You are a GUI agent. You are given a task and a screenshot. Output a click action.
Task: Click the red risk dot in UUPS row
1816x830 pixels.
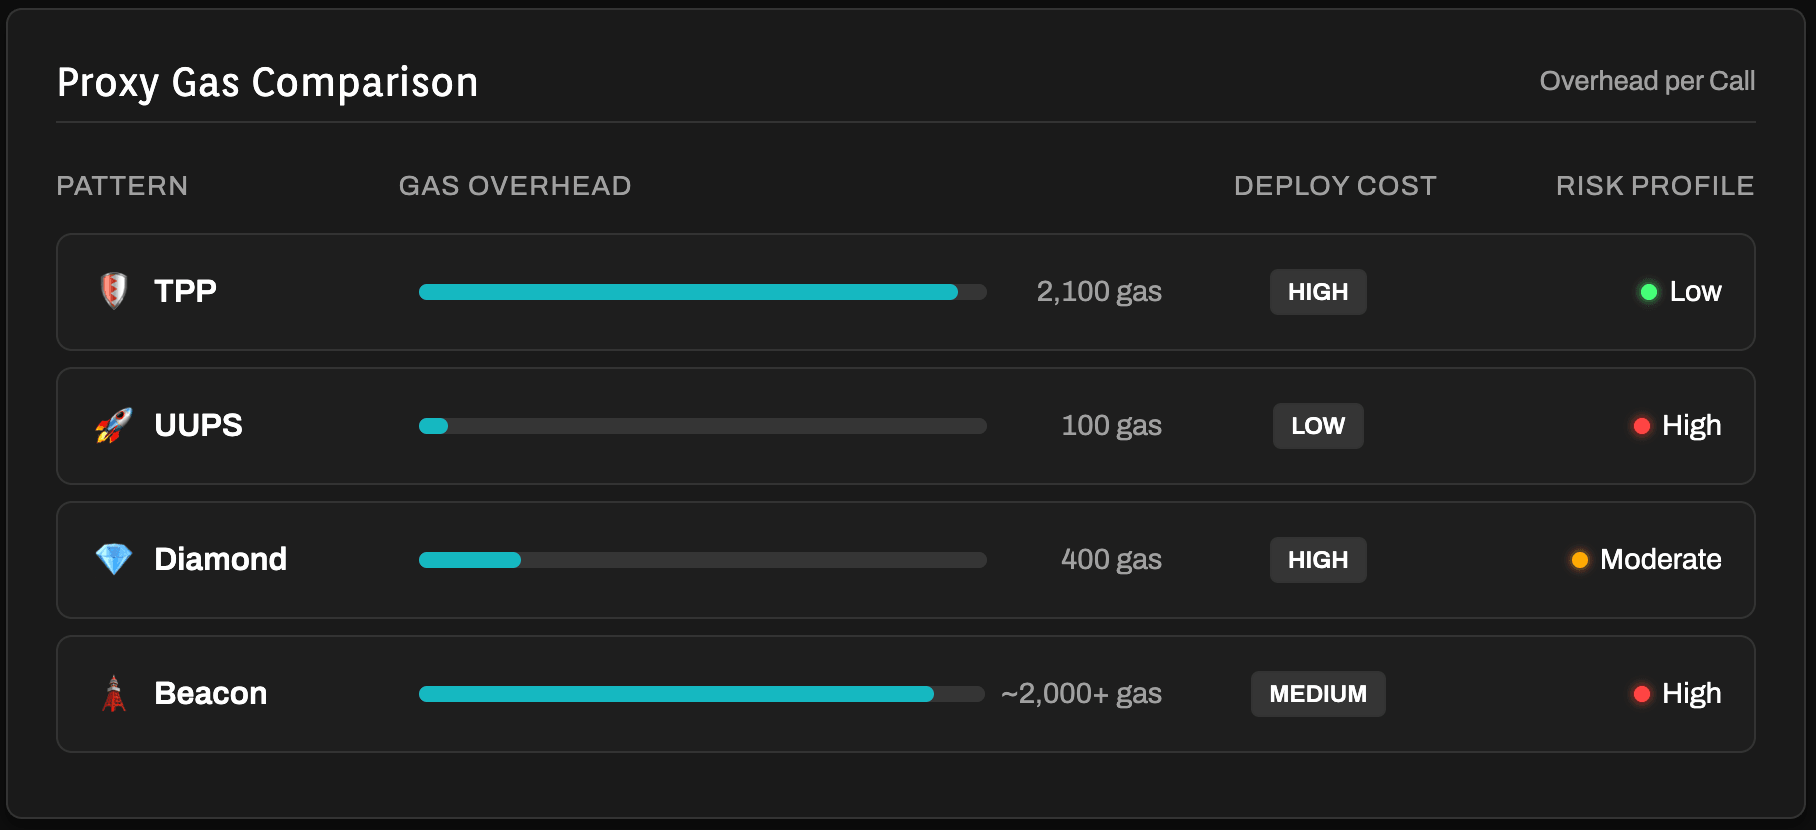1641,426
